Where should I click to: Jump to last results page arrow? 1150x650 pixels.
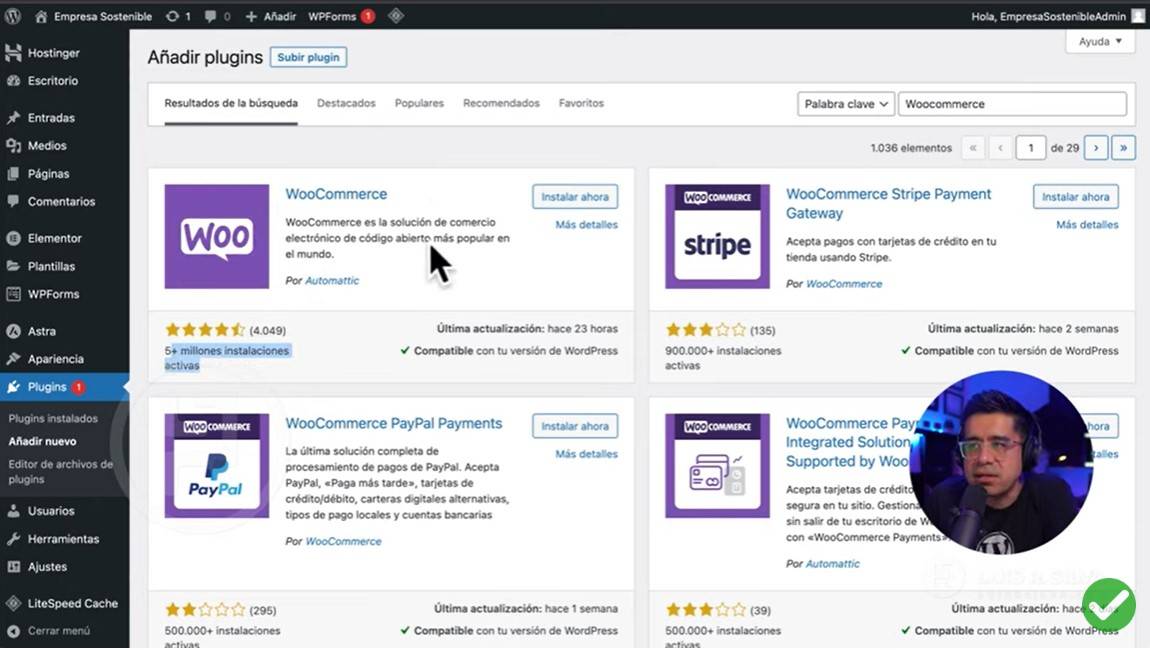pyautogui.click(x=1123, y=147)
